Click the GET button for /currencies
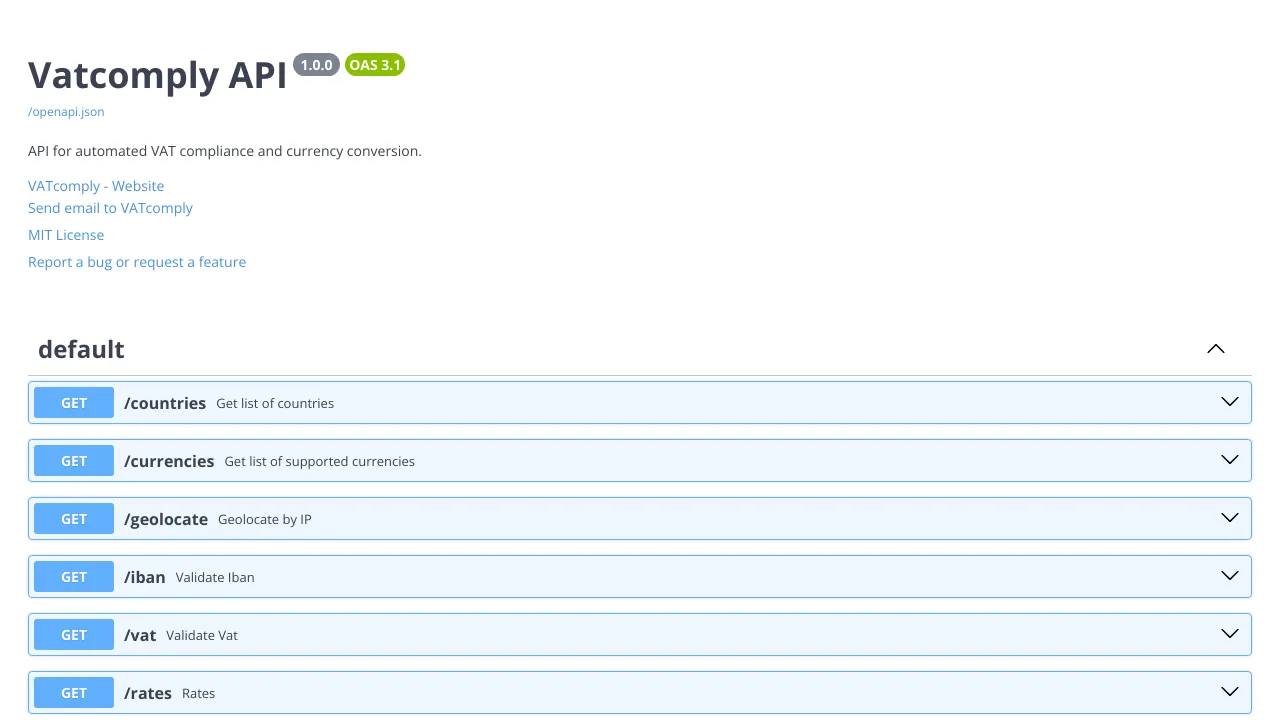 [74, 461]
